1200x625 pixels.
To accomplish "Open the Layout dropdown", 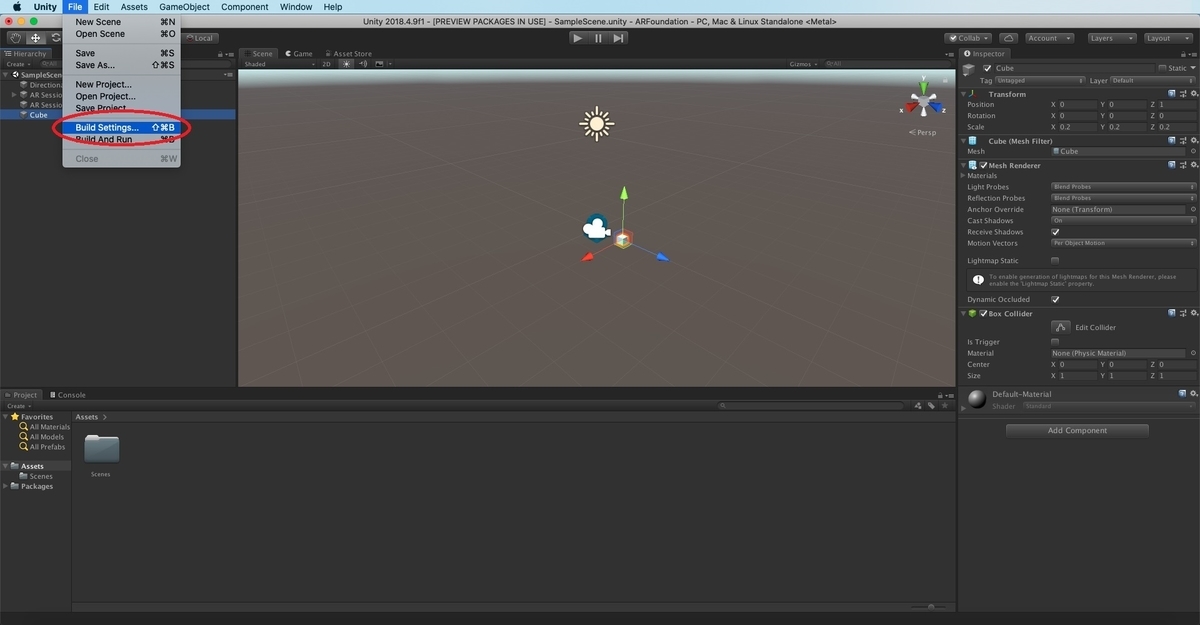I will [1166, 38].
